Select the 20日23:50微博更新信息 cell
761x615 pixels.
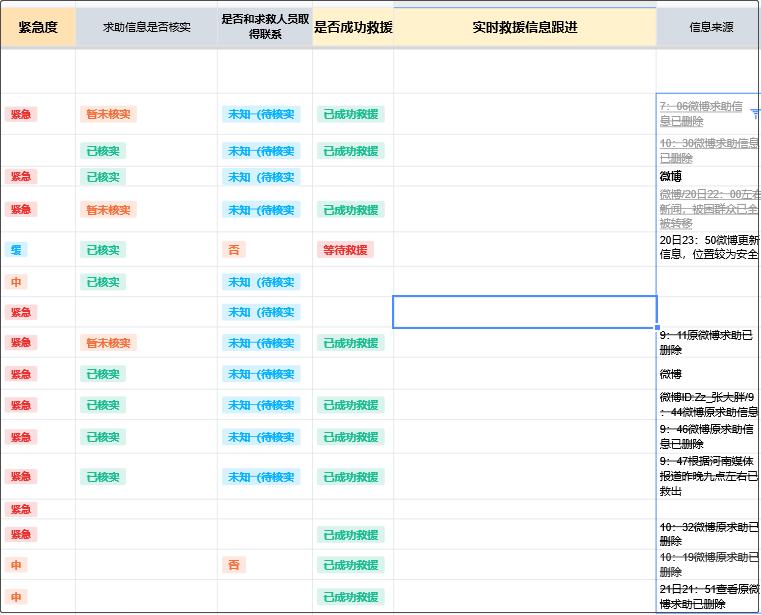(x=709, y=247)
